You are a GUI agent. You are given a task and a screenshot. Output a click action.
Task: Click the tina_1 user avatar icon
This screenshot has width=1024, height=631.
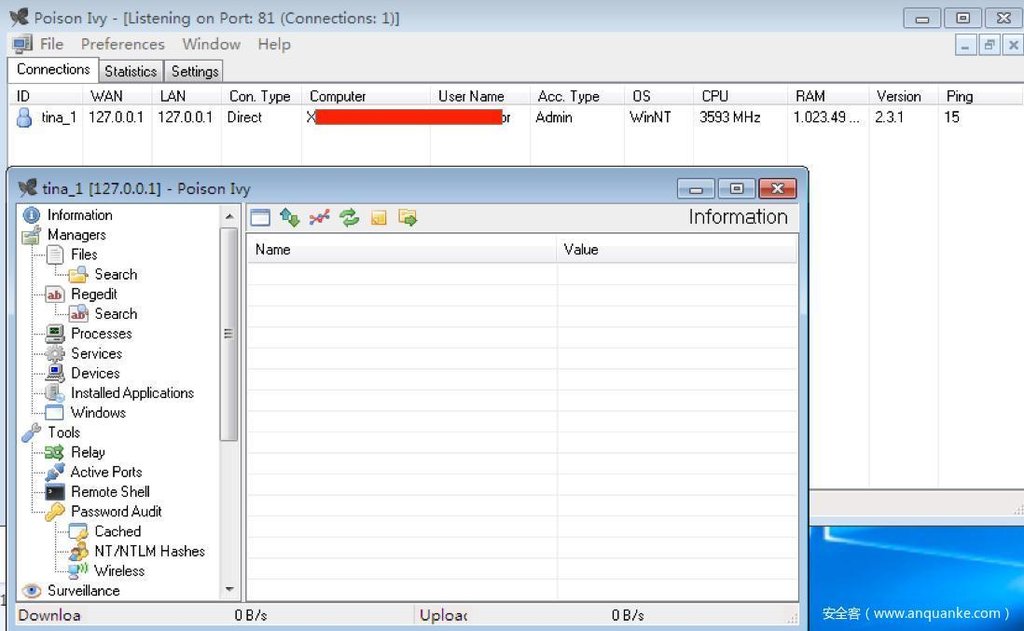point(24,118)
